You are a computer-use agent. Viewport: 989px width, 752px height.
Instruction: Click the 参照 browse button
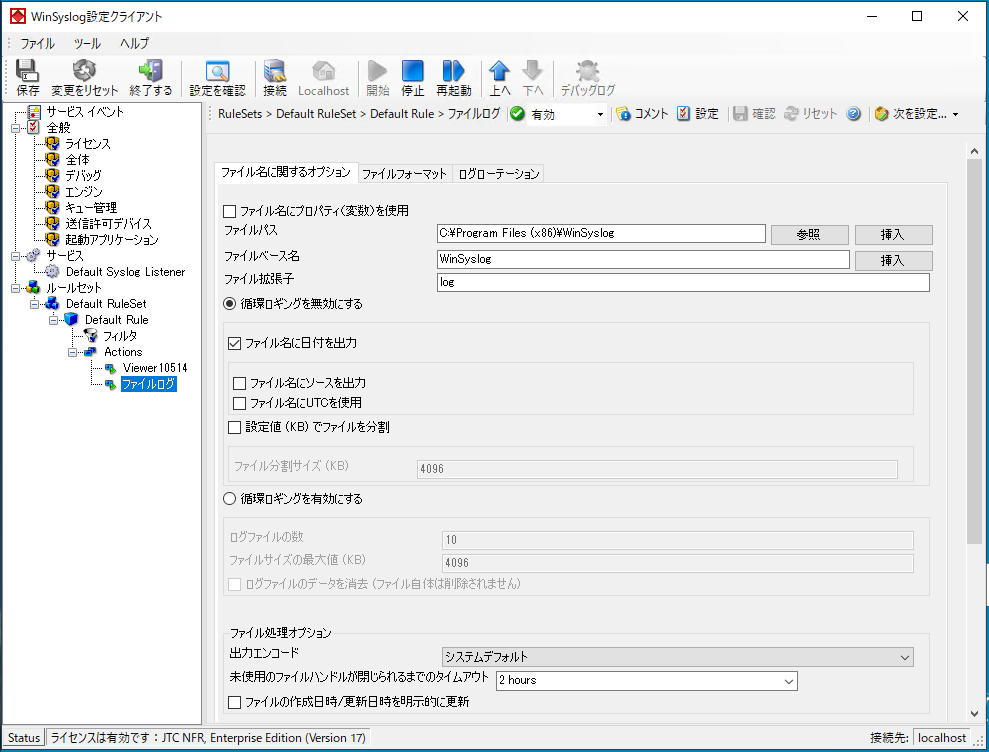coord(809,235)
